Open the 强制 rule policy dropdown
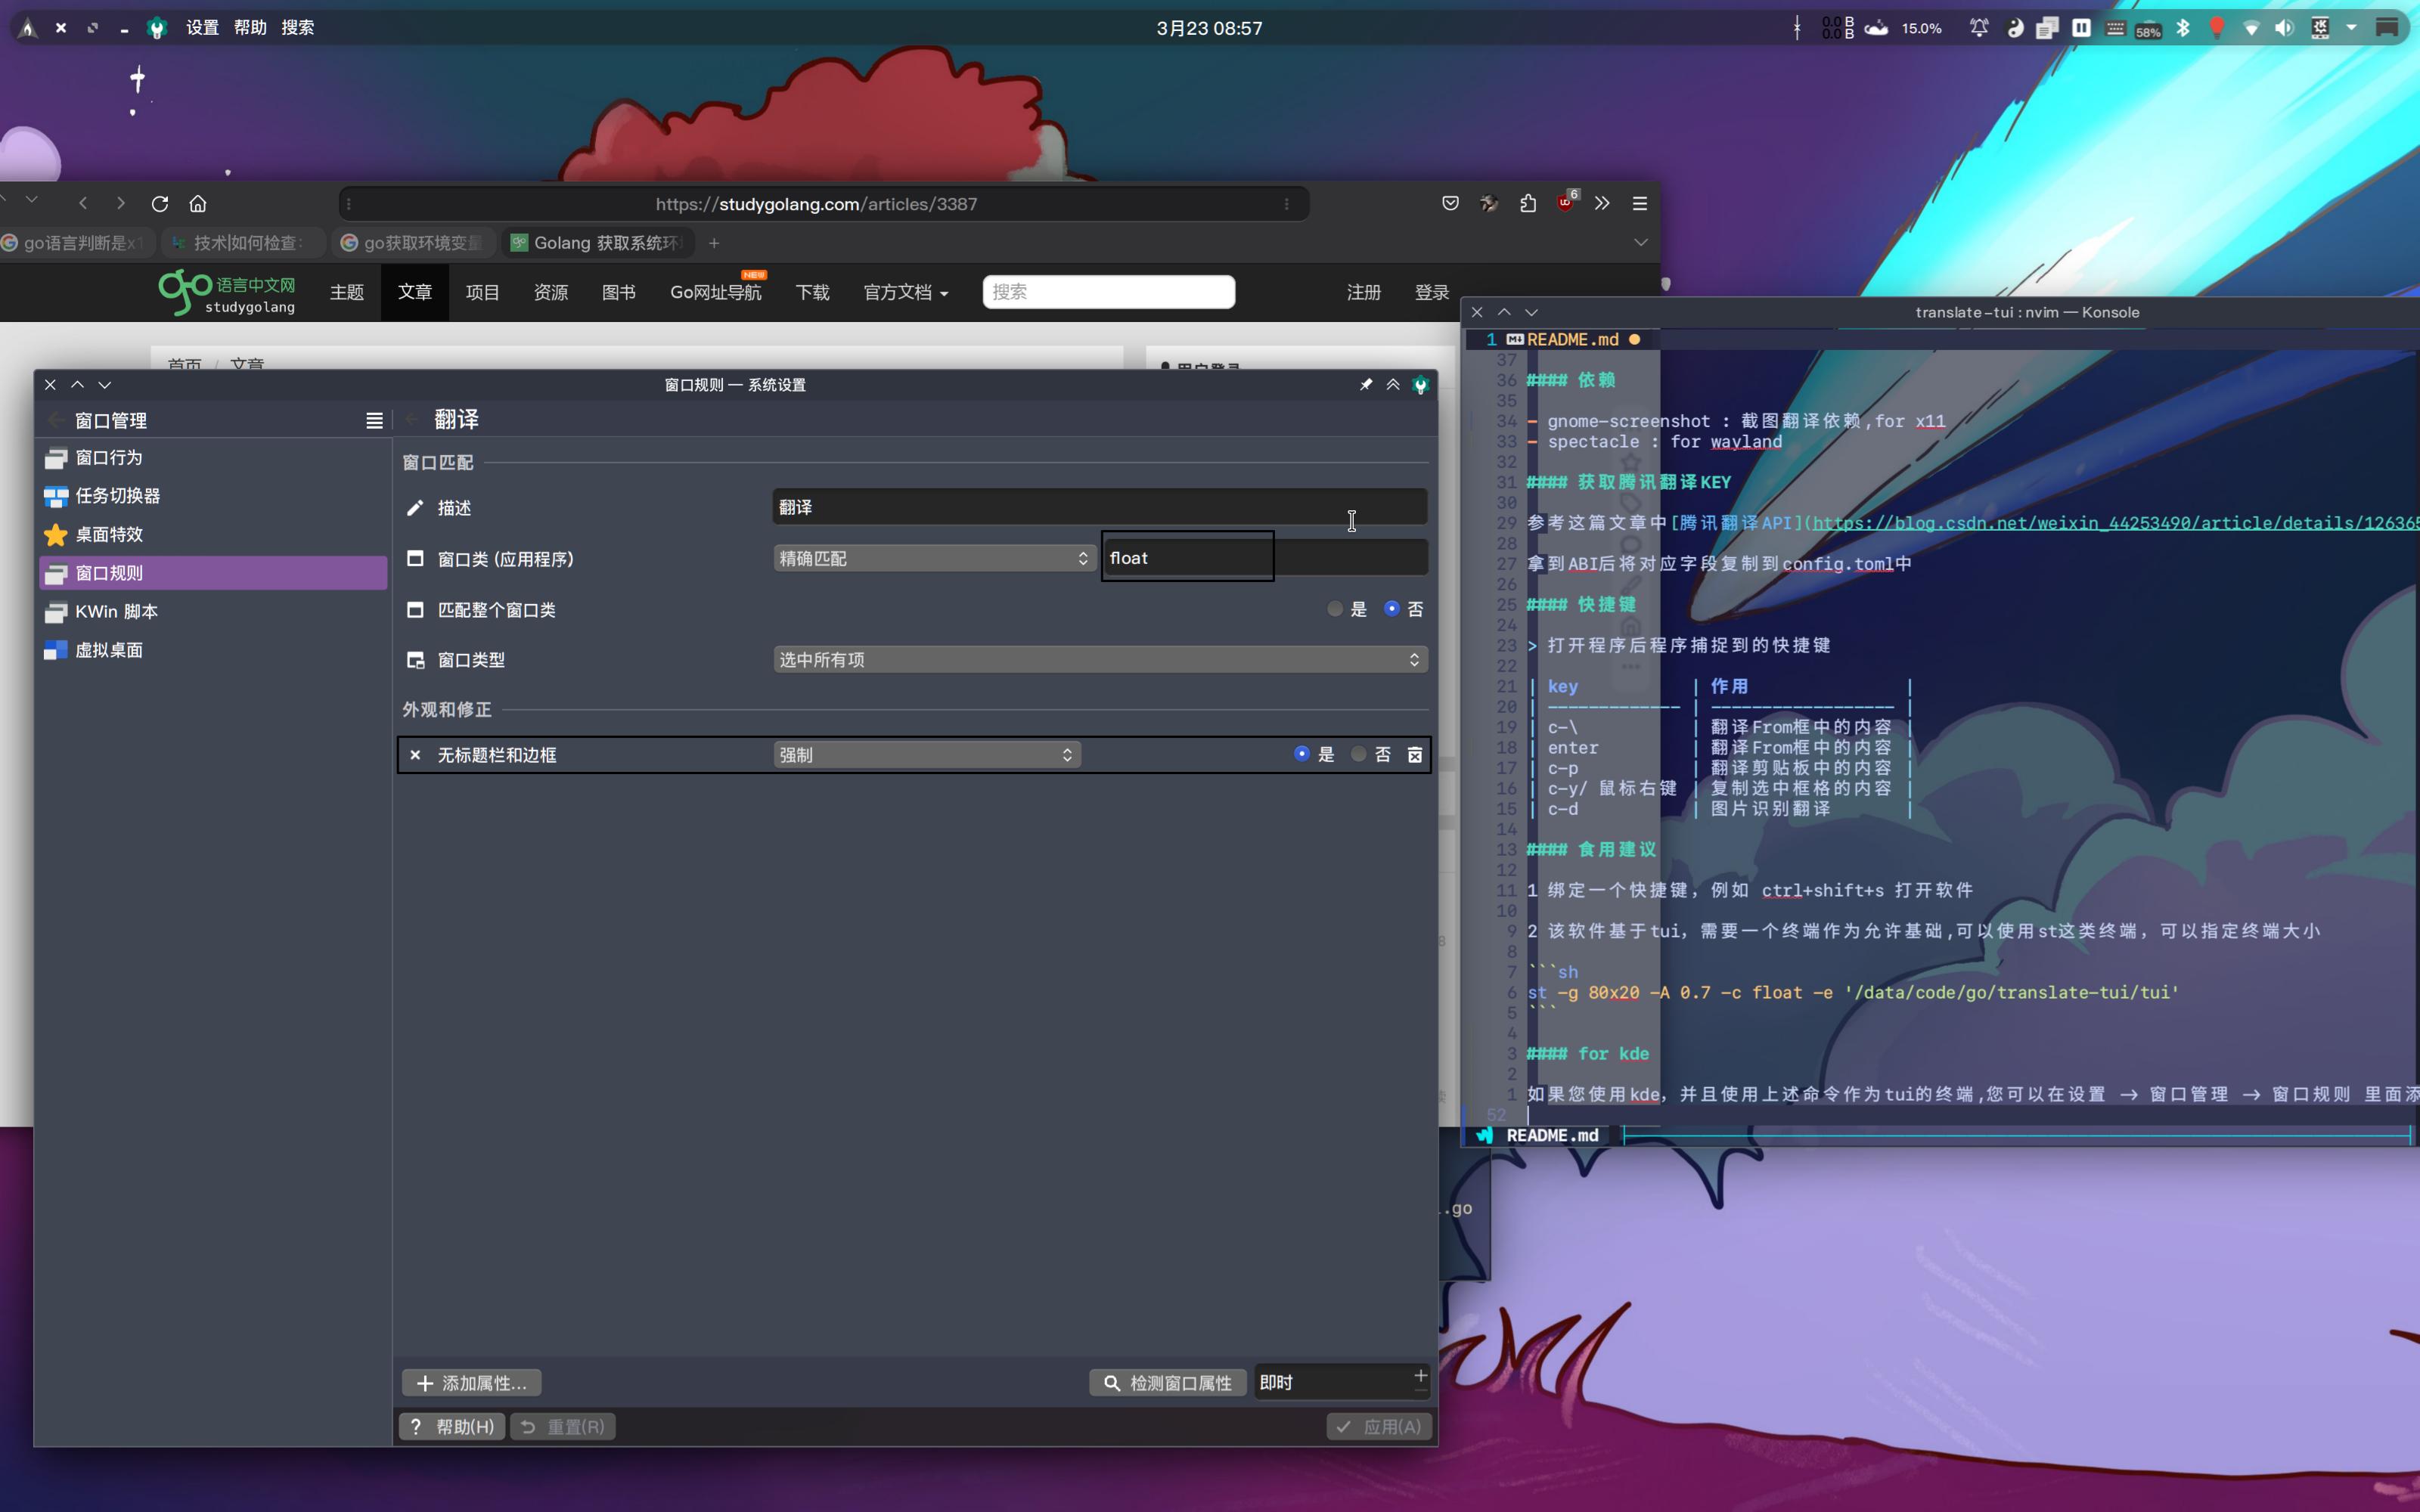The height and width of the screenshot is (1512, 2420). [x=926, y=755]
